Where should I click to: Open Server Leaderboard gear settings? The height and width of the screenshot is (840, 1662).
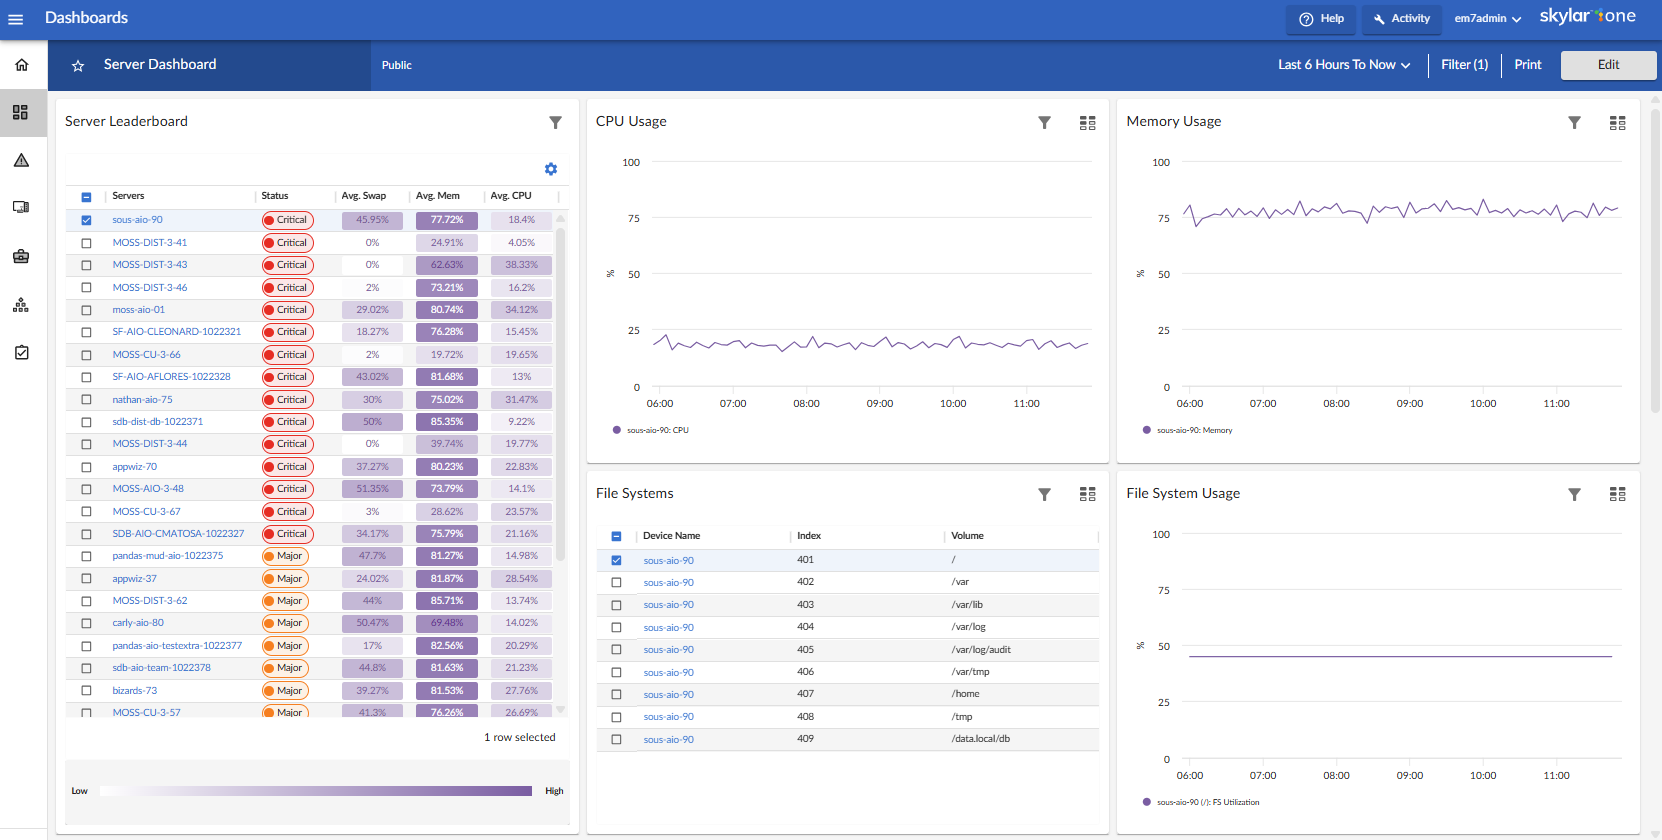[551, 169]
